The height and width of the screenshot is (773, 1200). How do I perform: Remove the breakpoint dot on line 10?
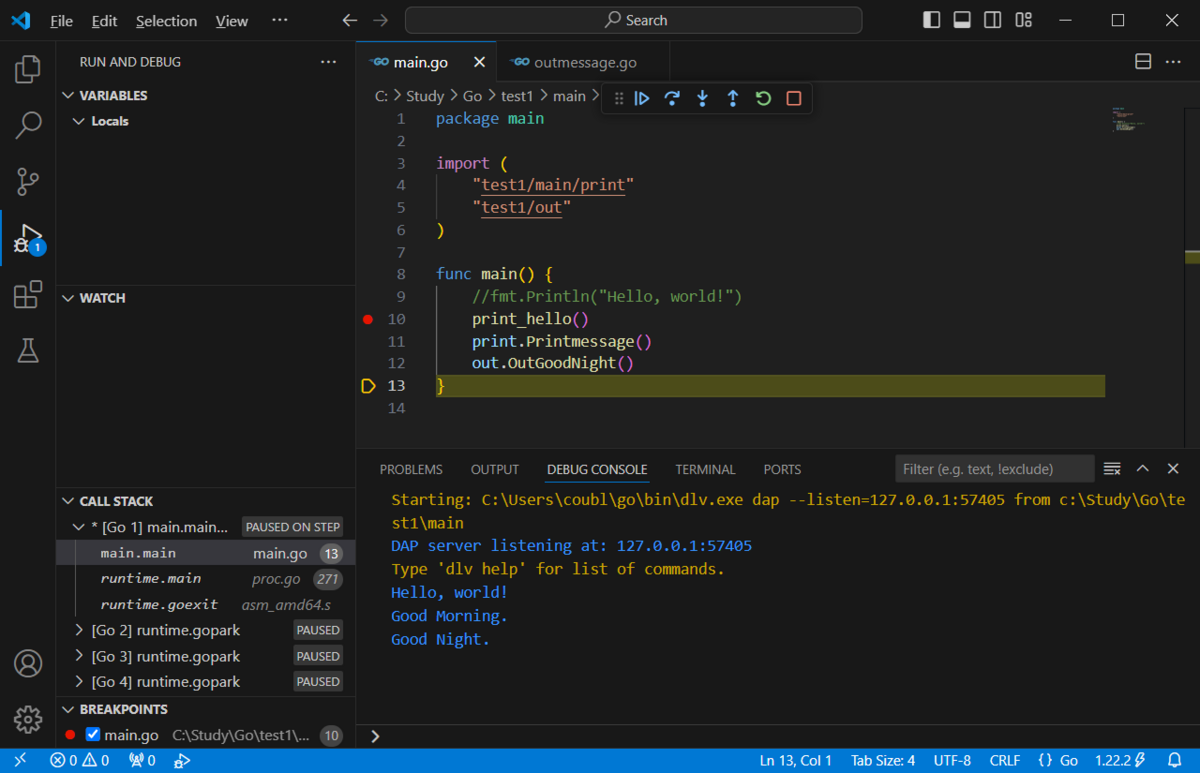pos(367,319)
